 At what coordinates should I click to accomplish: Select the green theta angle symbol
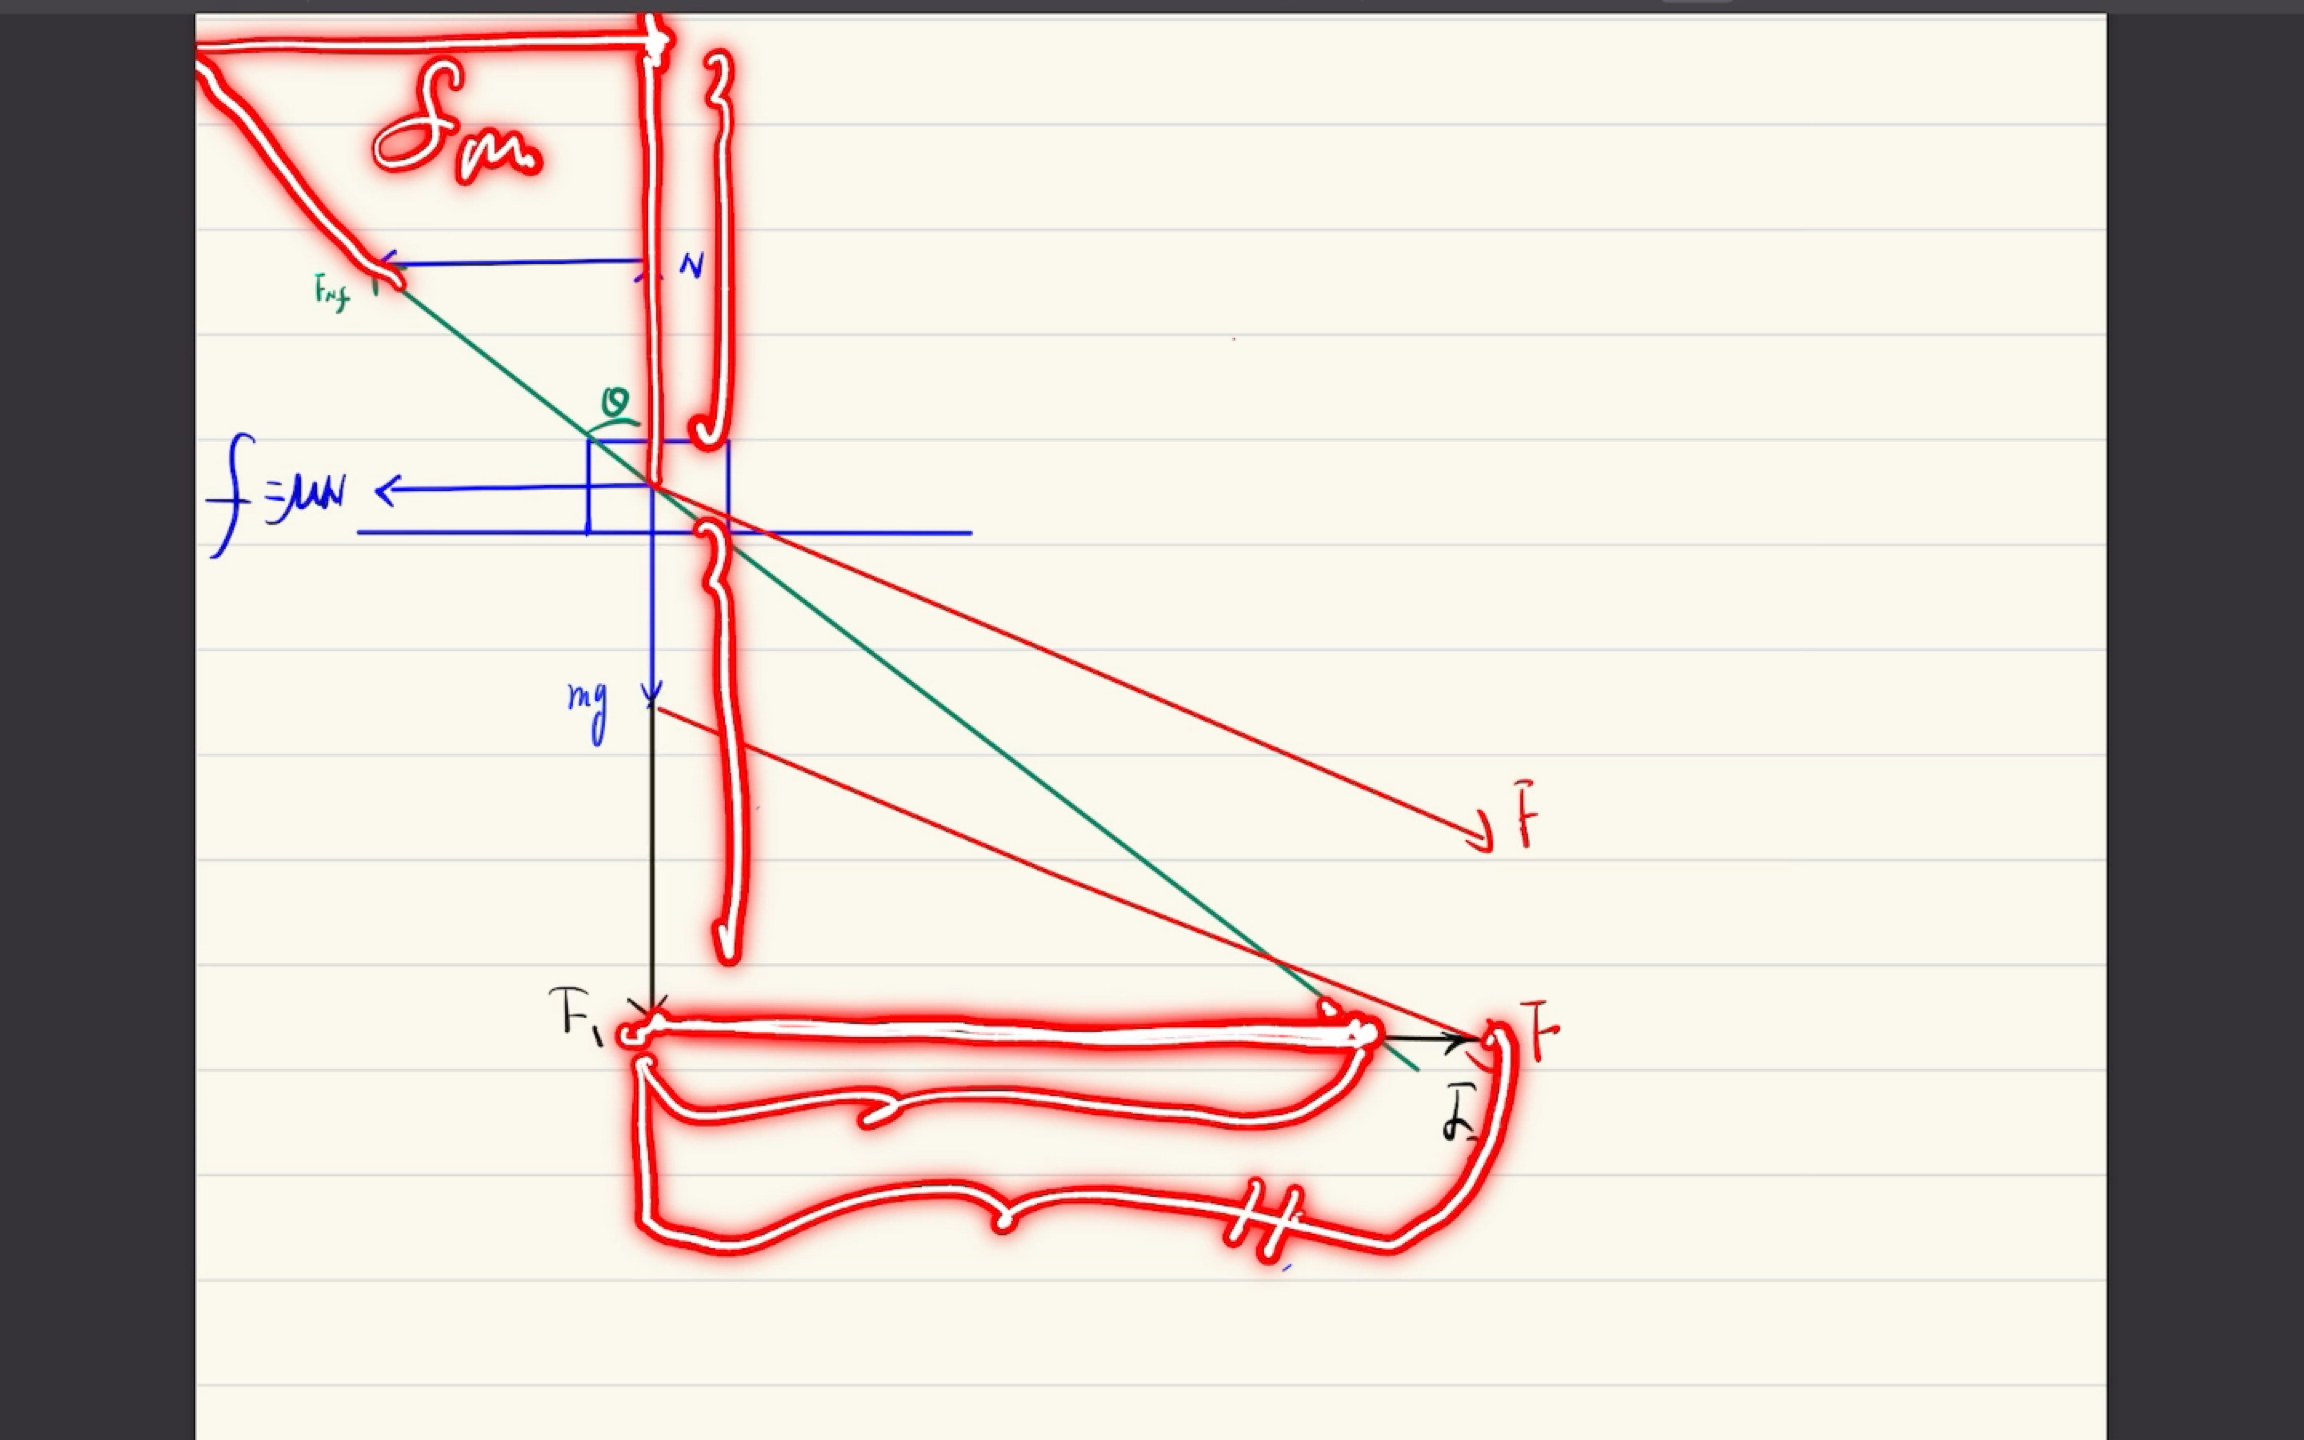(x=615, y=402)
